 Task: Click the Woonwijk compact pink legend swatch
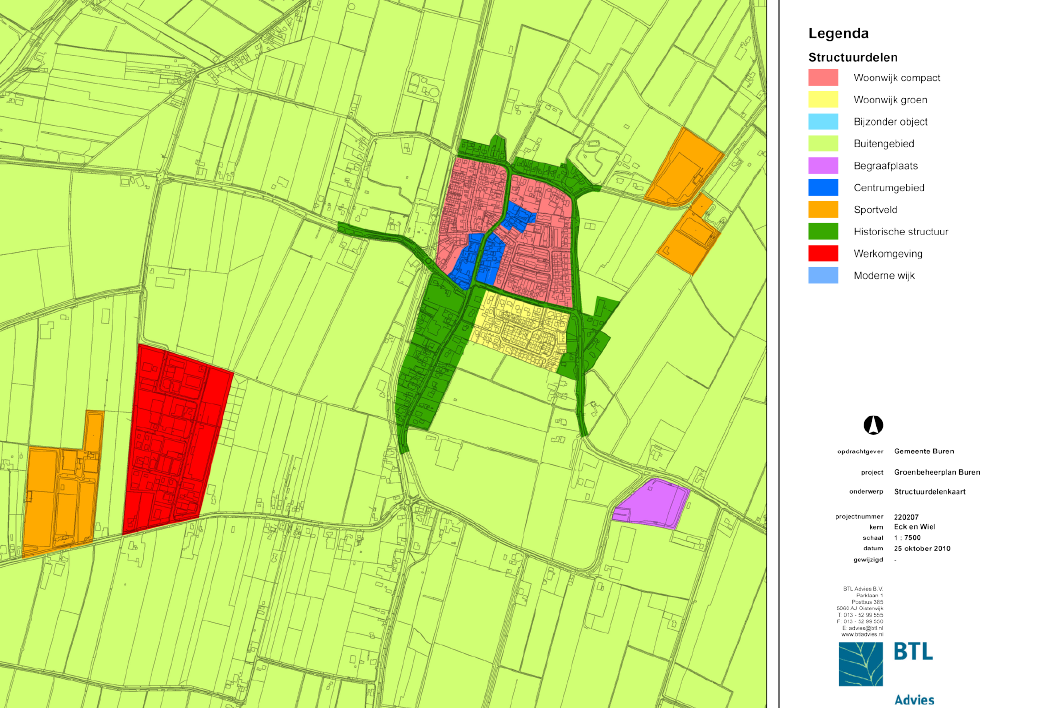(x=823, y=77)
